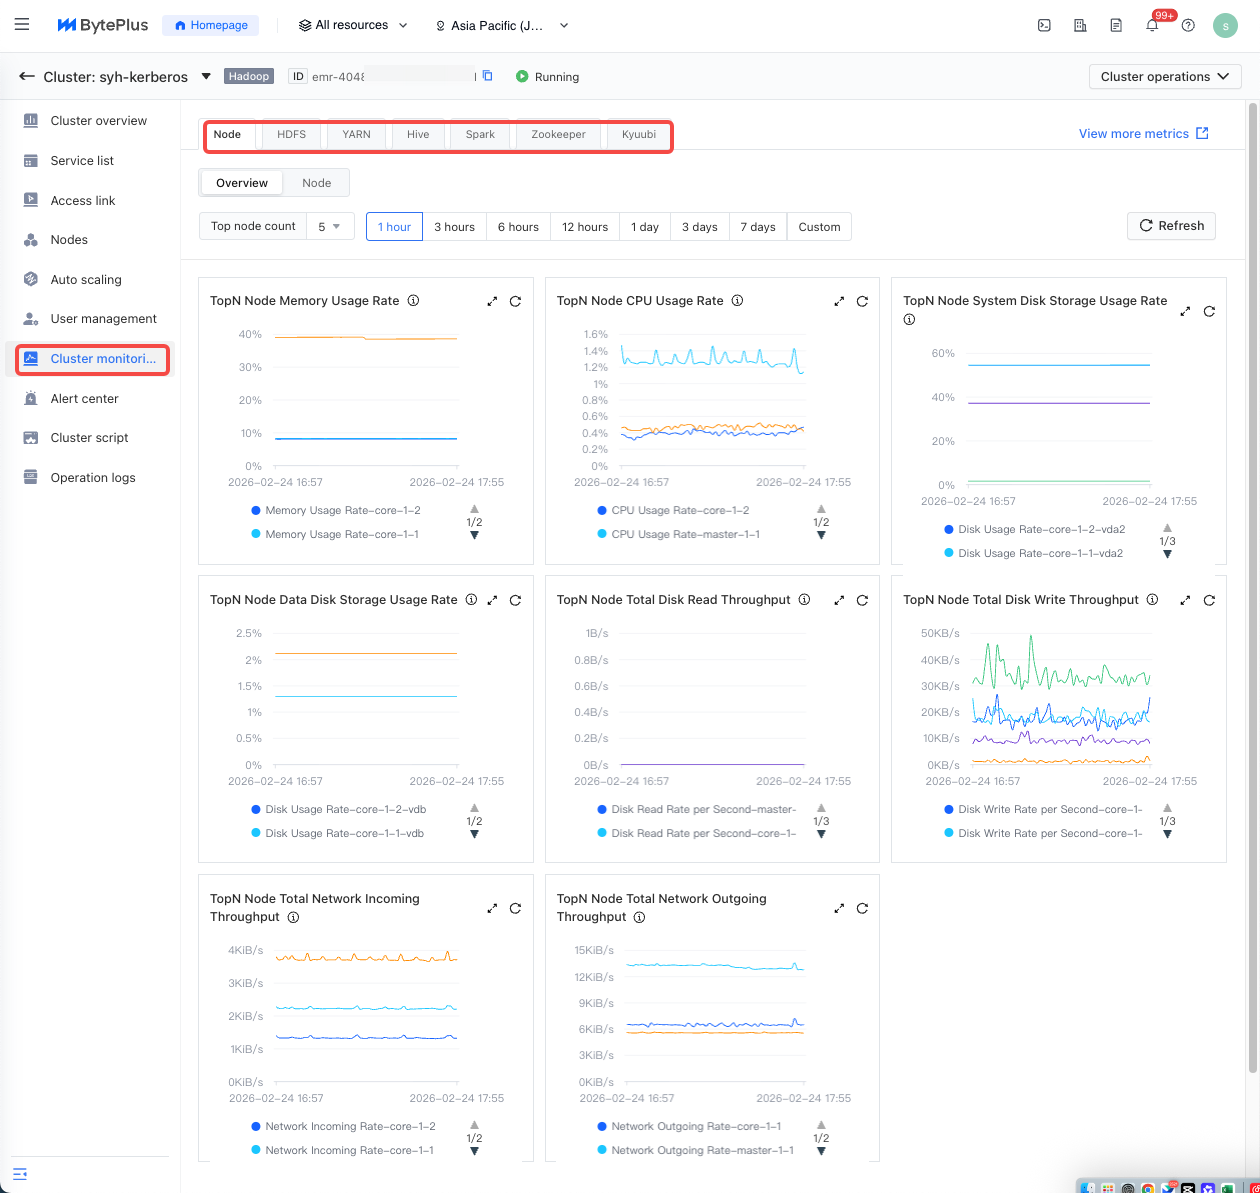Screen dimensions: 1260x1193
Task: Open the Top node count dropdown
Action: coord(329,227)
